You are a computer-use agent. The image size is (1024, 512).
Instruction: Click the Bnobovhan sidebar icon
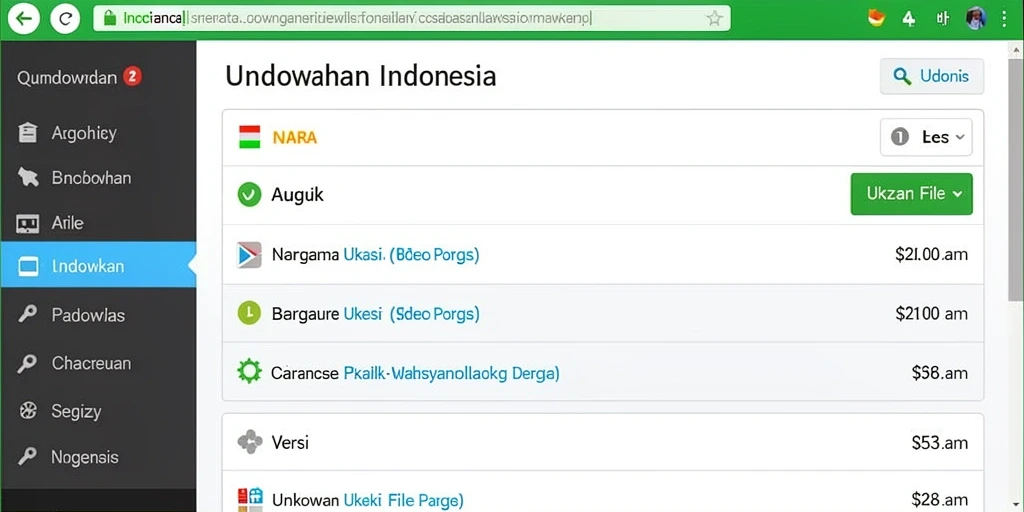click(x=28, y=177)
